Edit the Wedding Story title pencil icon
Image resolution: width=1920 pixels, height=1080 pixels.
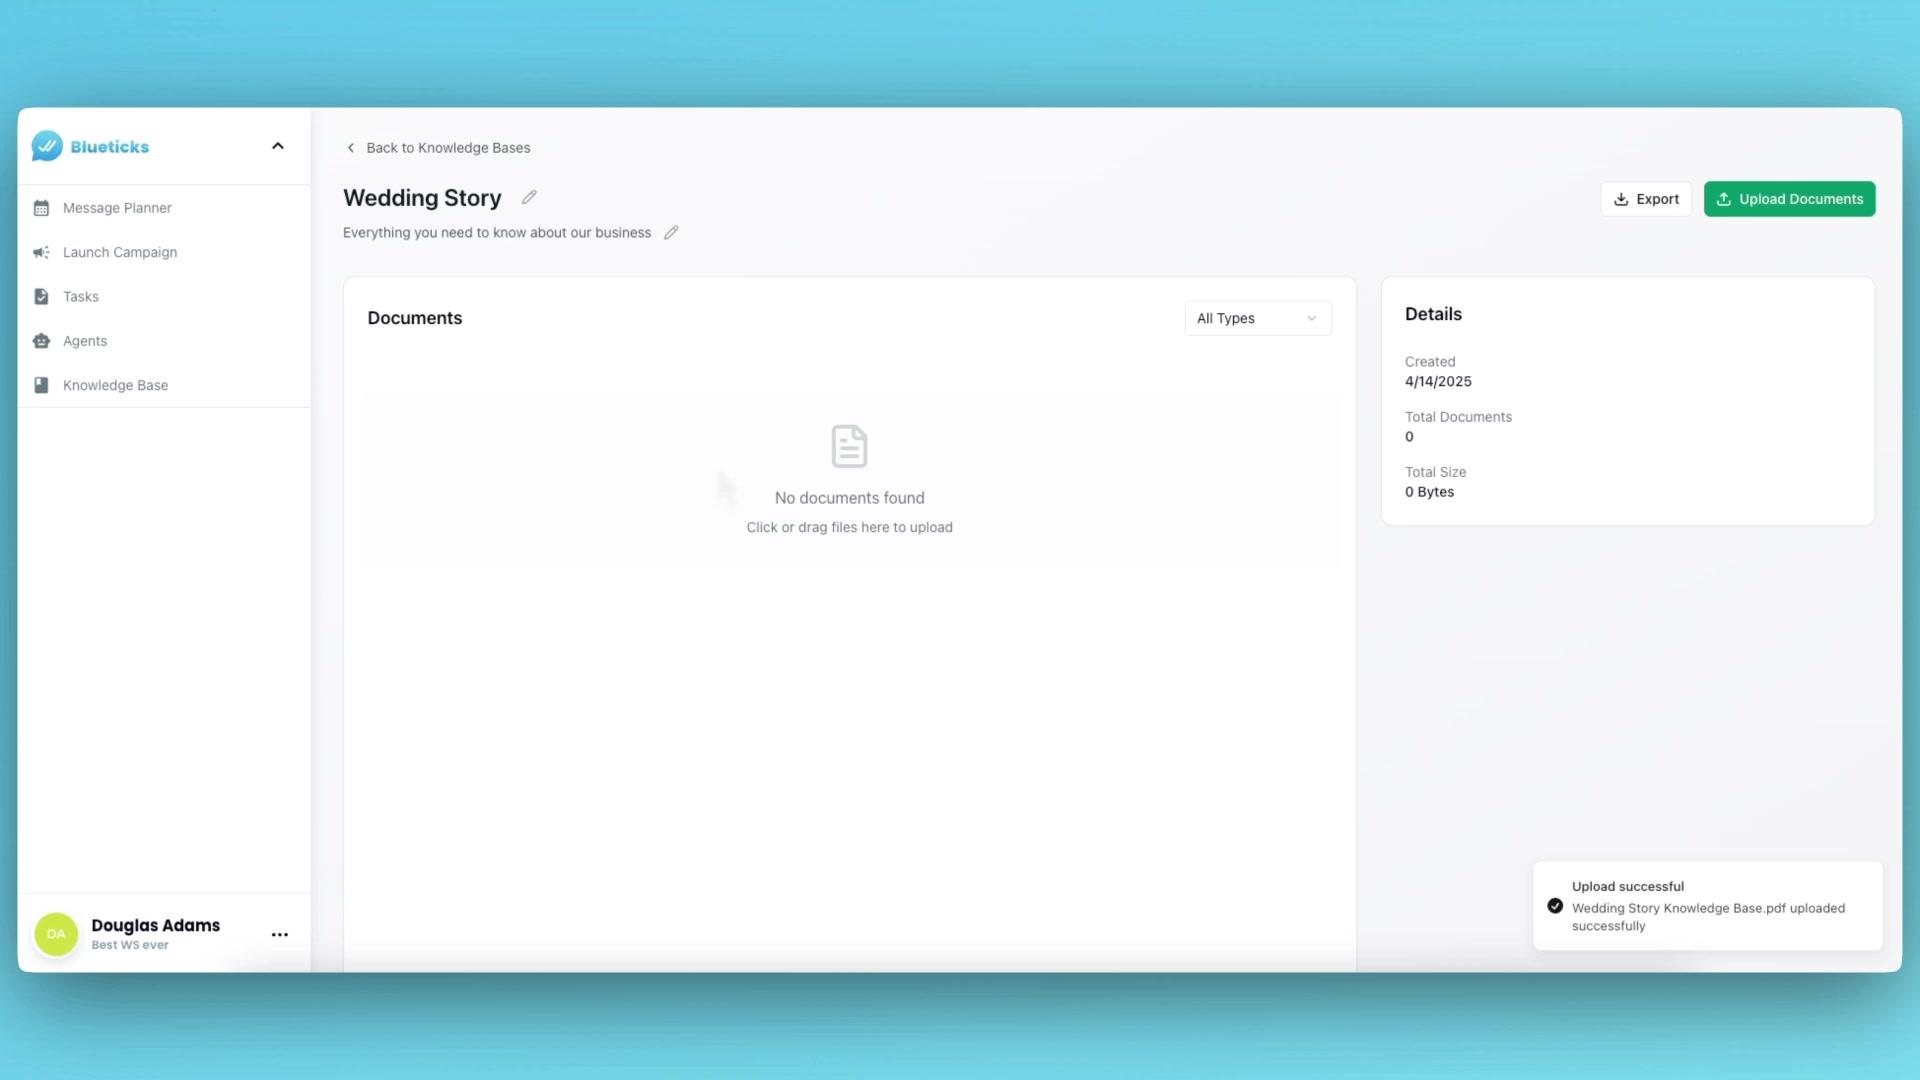tap(529, 197)
